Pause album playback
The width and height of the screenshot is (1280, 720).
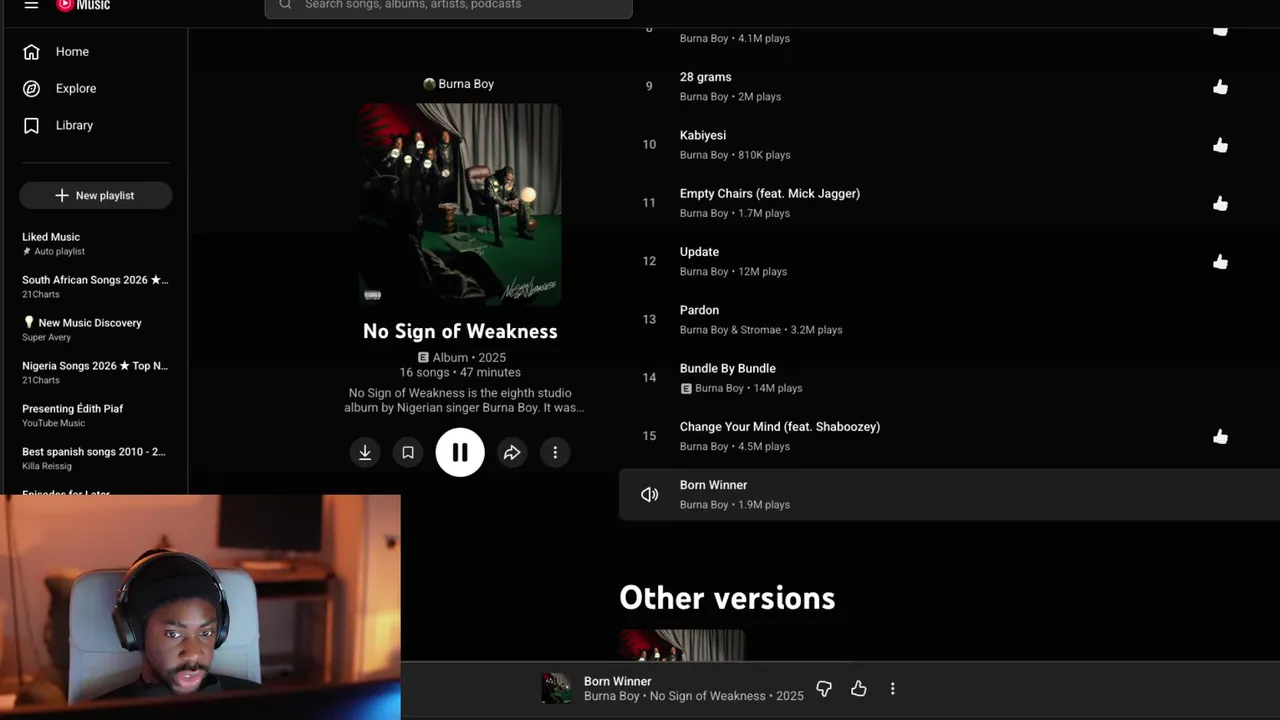tap(460, 453)
